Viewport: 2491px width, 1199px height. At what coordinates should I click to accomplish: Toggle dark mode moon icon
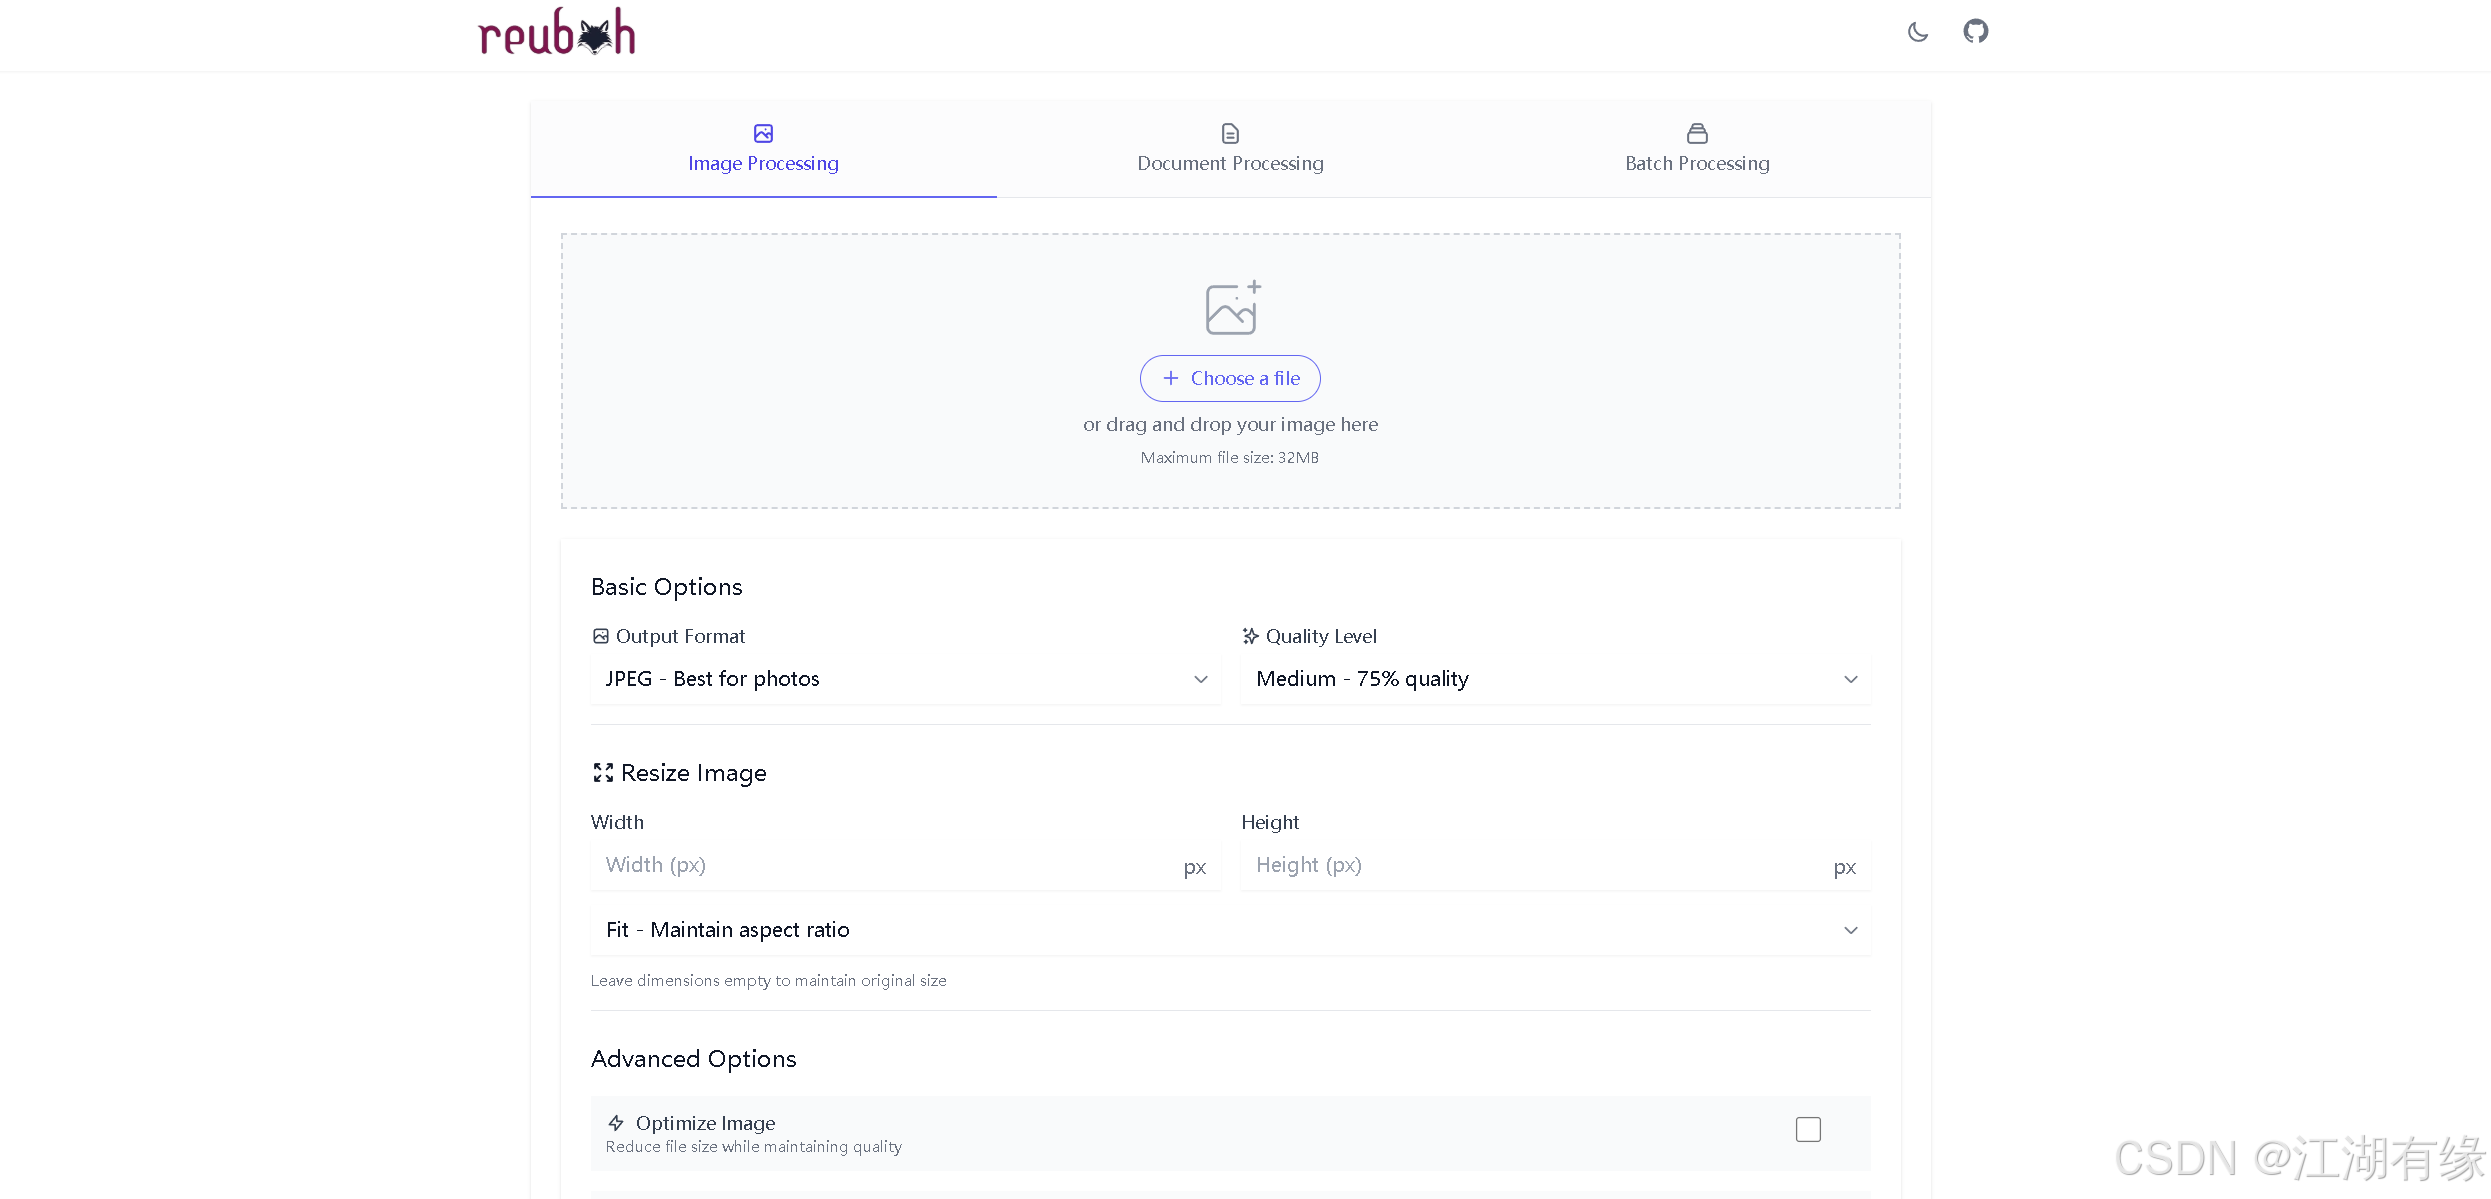click(x=1917, y=32)
